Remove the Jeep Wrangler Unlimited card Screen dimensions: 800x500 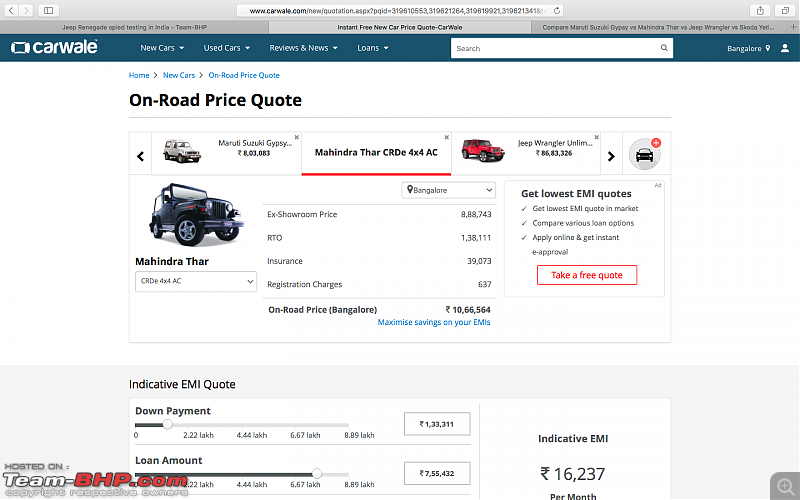596,137
